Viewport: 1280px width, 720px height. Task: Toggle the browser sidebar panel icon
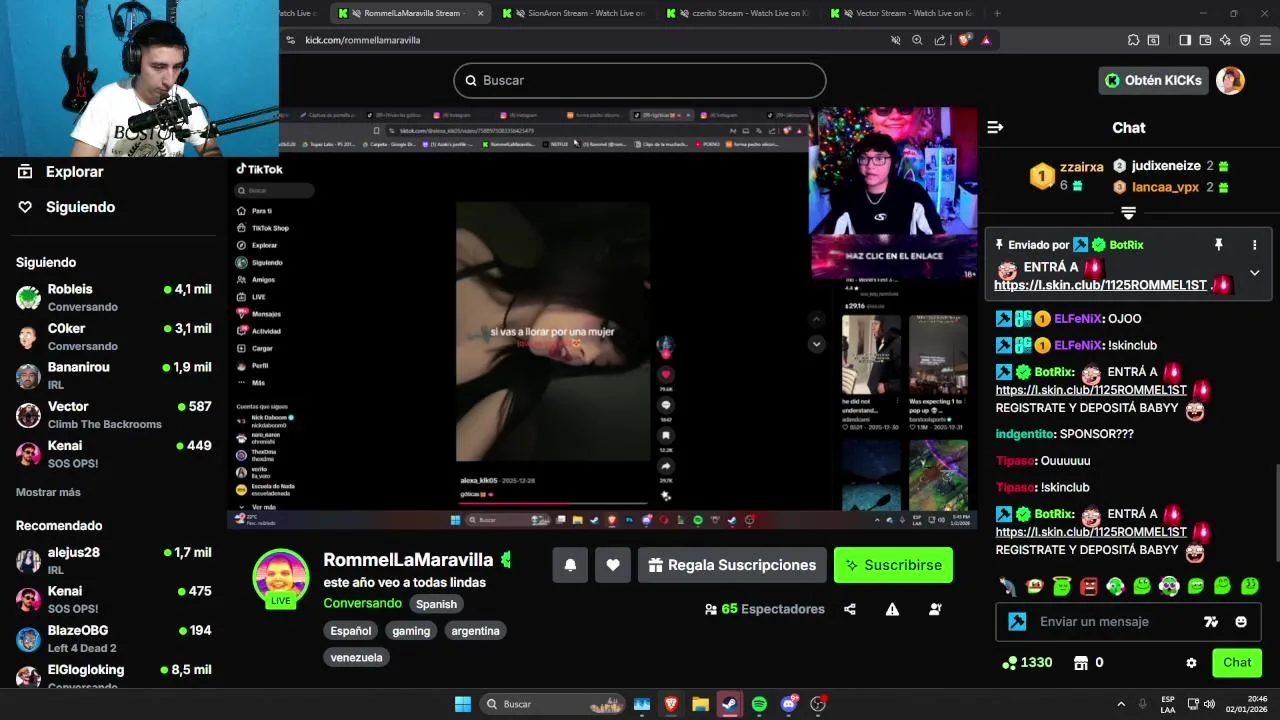click(1185, 40)
